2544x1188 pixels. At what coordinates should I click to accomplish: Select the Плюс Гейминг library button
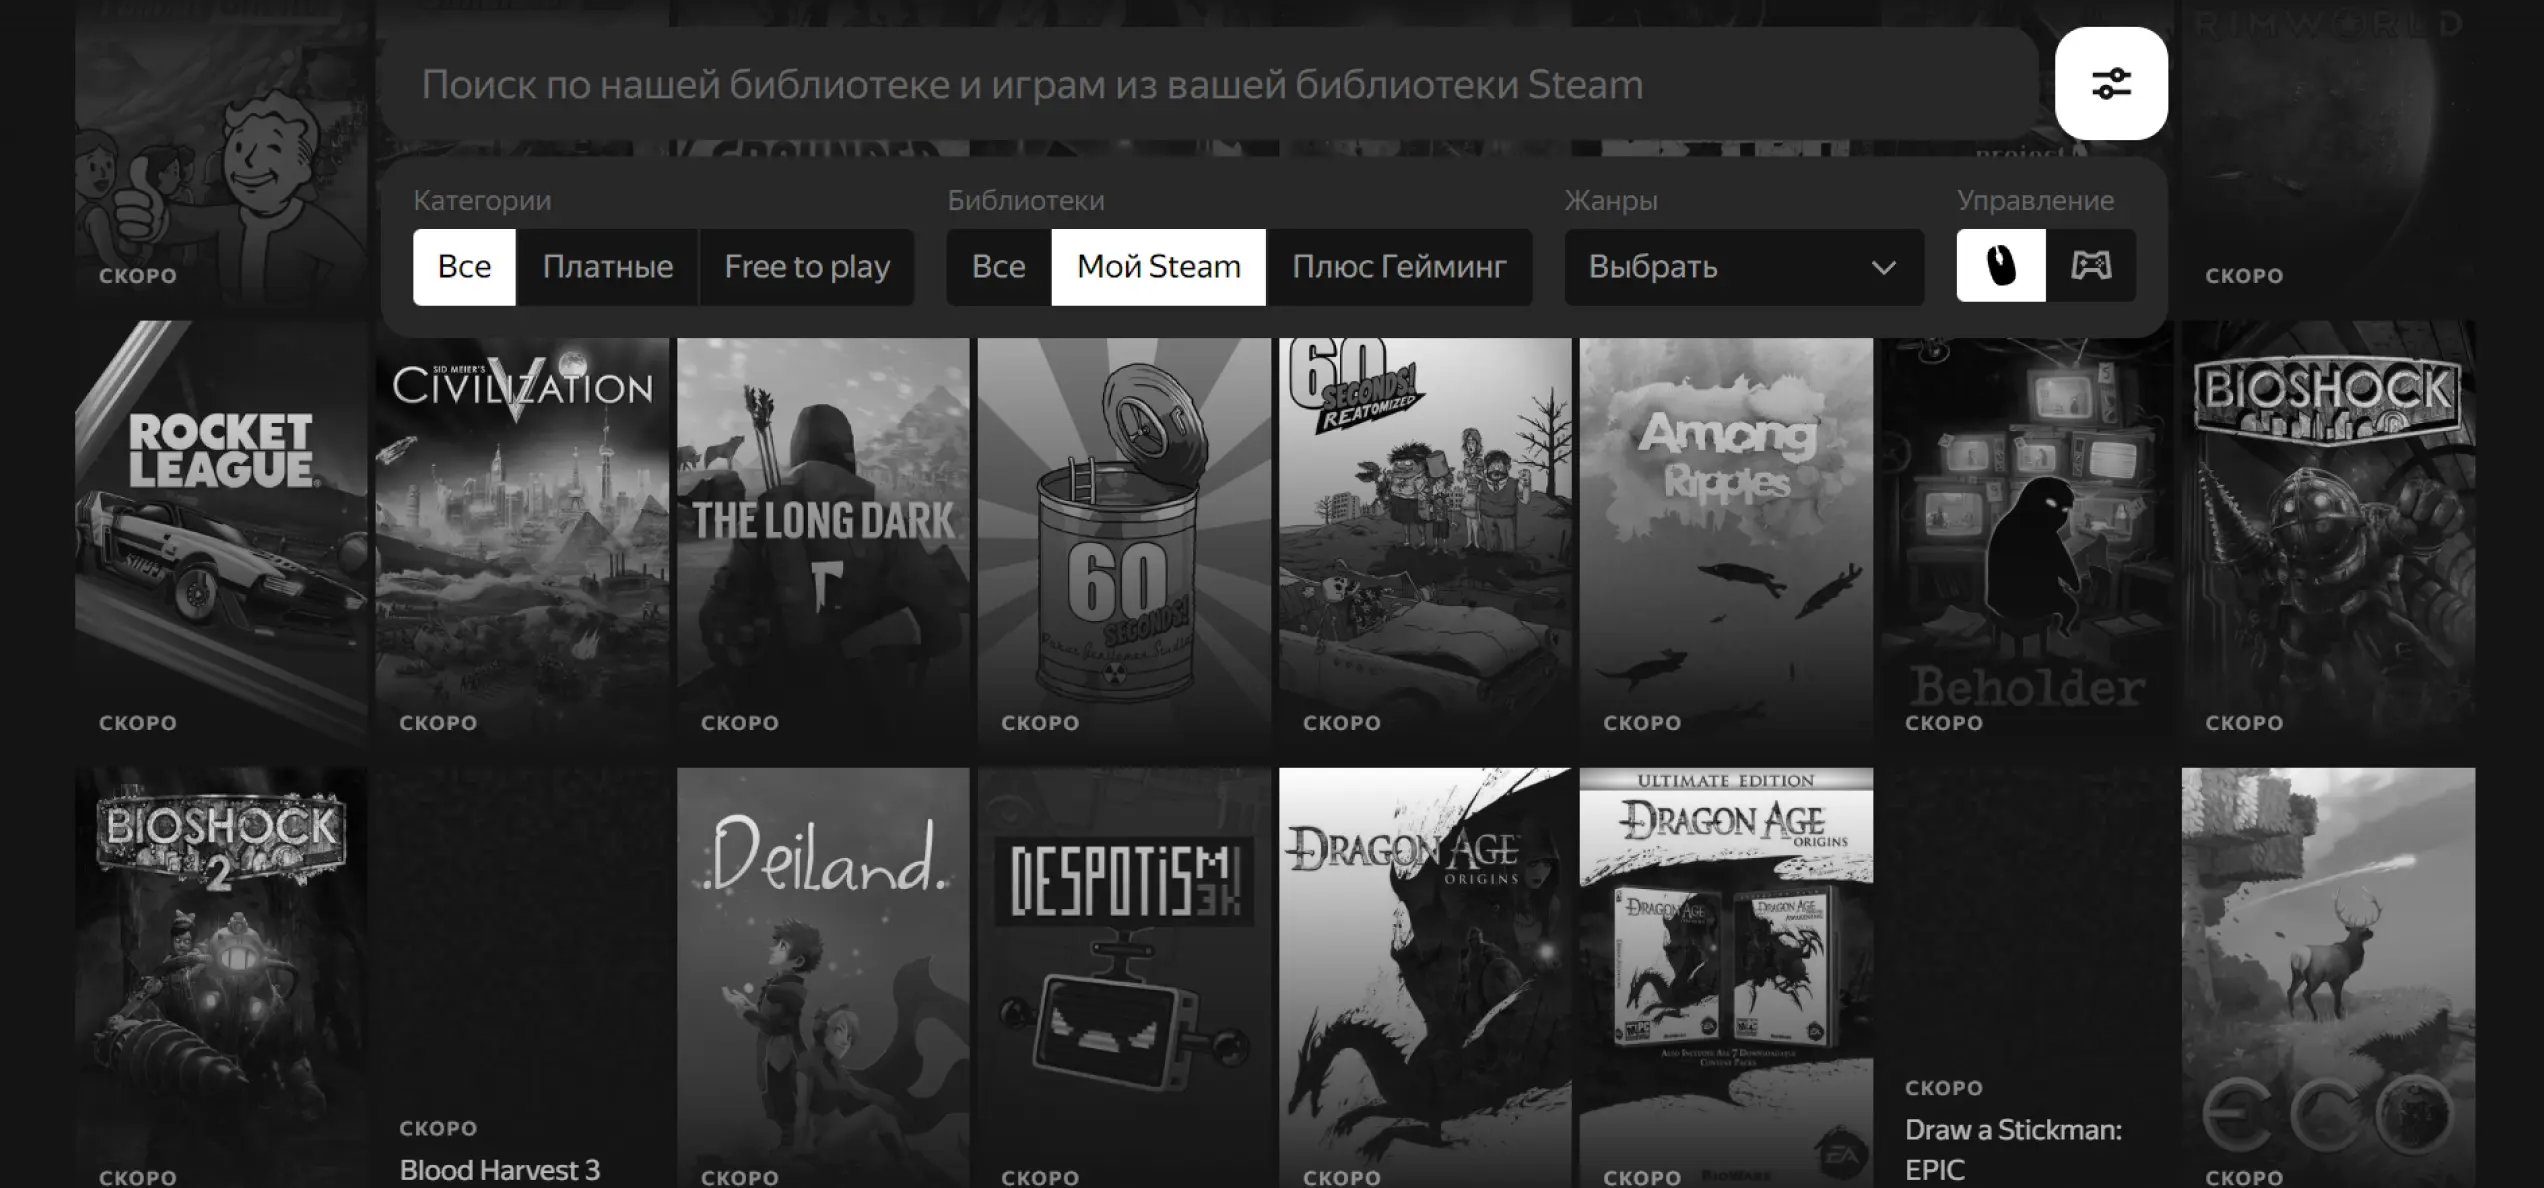coord(1398,268)
